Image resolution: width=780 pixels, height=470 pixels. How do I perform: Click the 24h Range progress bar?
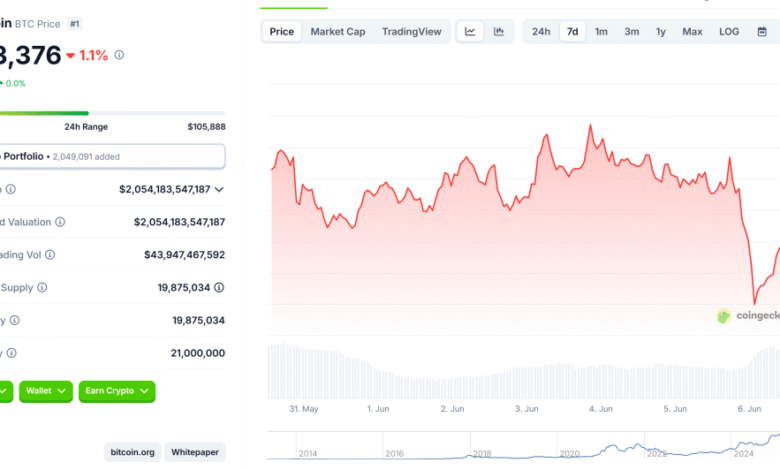tap(112, 113)
